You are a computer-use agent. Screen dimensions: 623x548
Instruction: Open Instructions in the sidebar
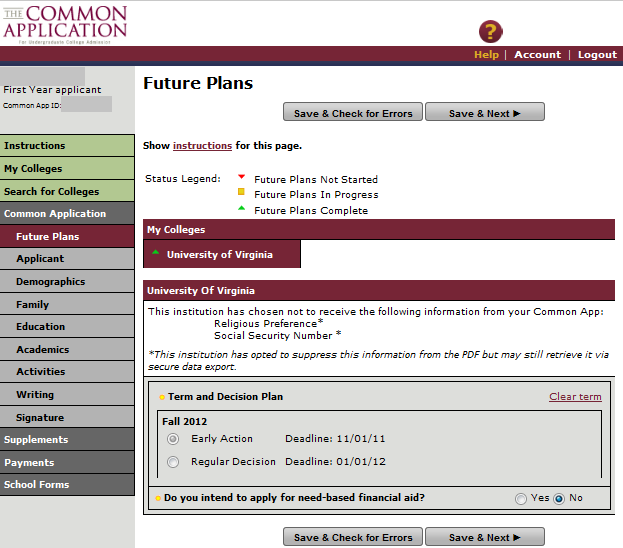(67, 145)
